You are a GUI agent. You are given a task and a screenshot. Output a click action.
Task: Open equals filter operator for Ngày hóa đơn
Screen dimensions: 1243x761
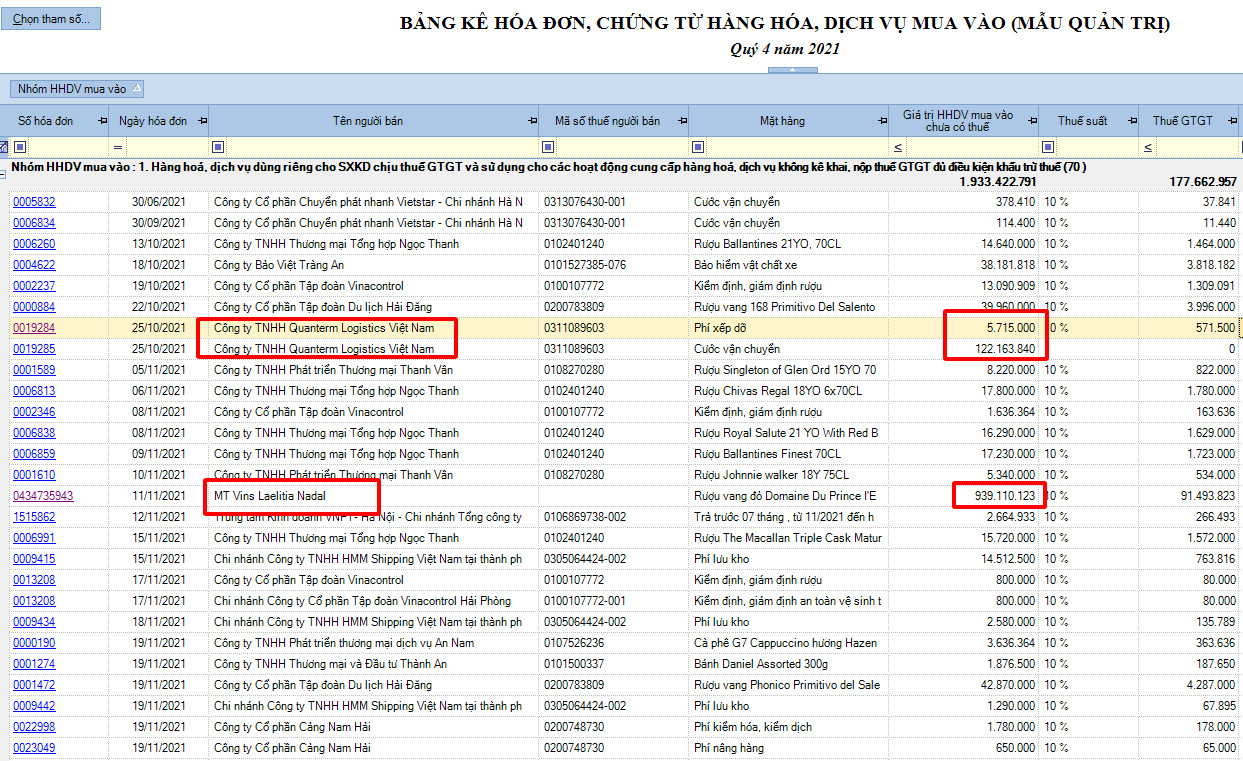point(117,147)
